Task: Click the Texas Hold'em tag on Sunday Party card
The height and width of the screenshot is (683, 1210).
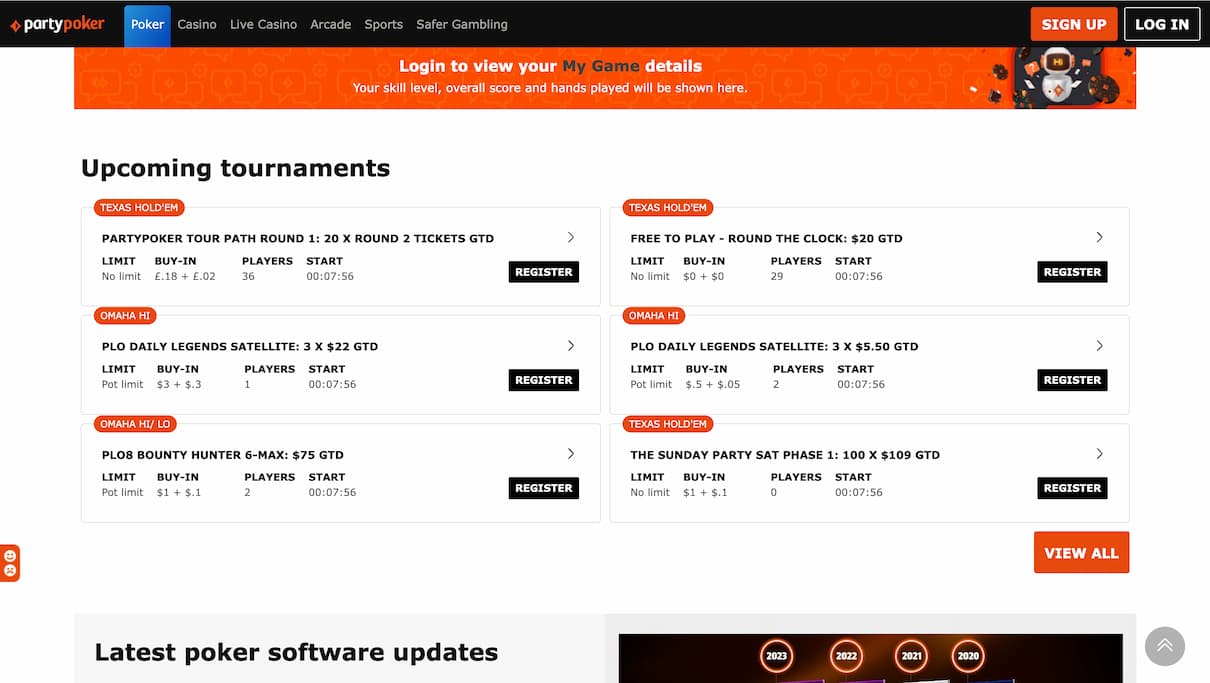Action: coord(668,424)
